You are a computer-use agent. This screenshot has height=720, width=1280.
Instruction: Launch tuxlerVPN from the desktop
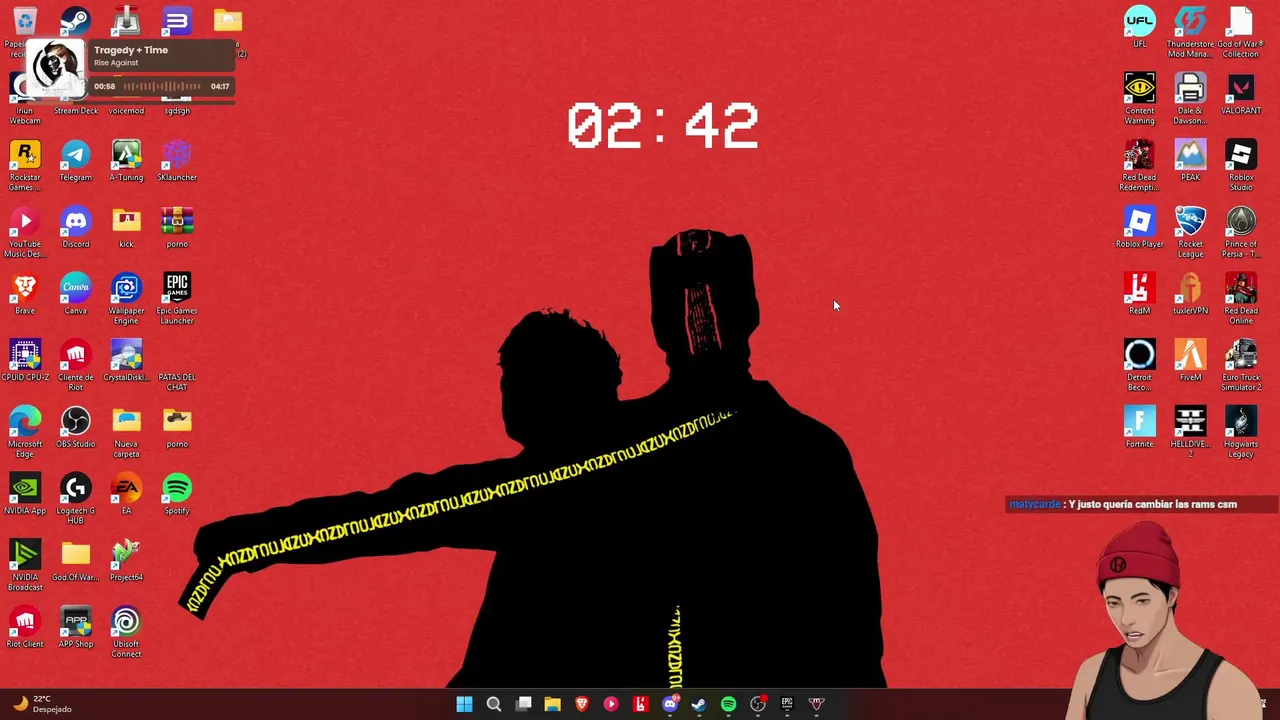[x=1190, y=294]
